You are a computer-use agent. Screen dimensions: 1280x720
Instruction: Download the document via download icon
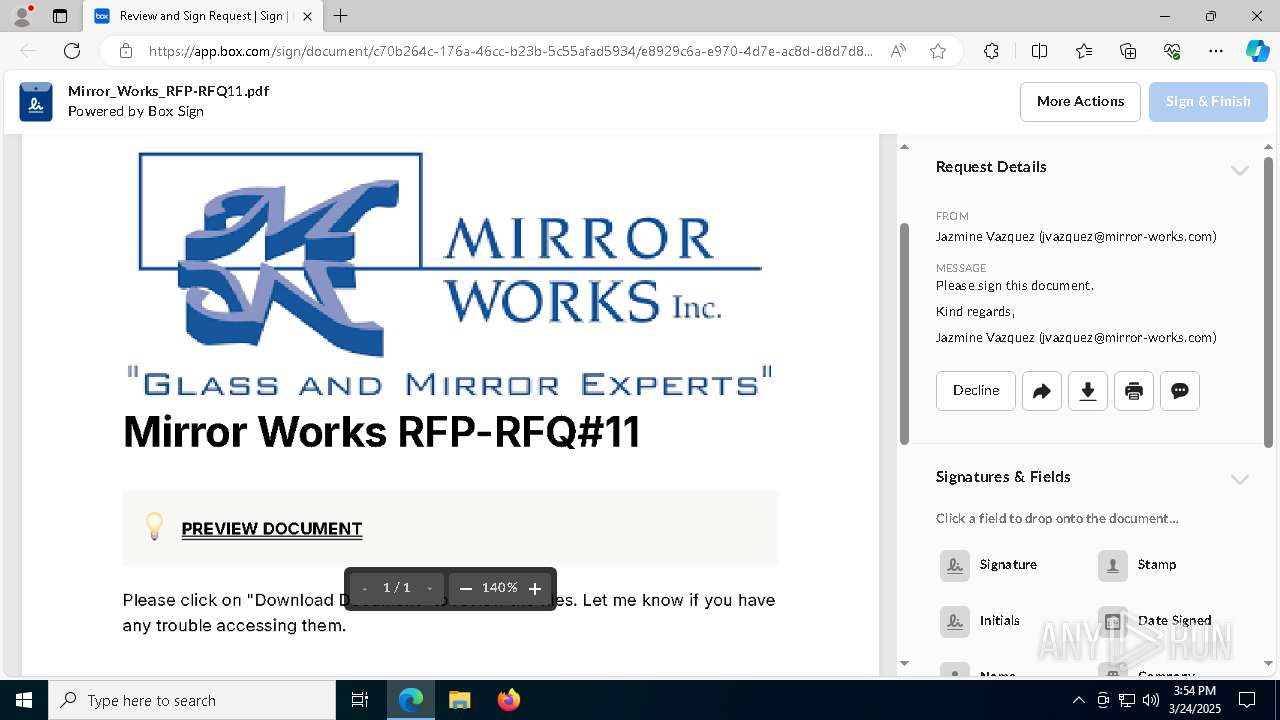click(x=1087, y=391)
